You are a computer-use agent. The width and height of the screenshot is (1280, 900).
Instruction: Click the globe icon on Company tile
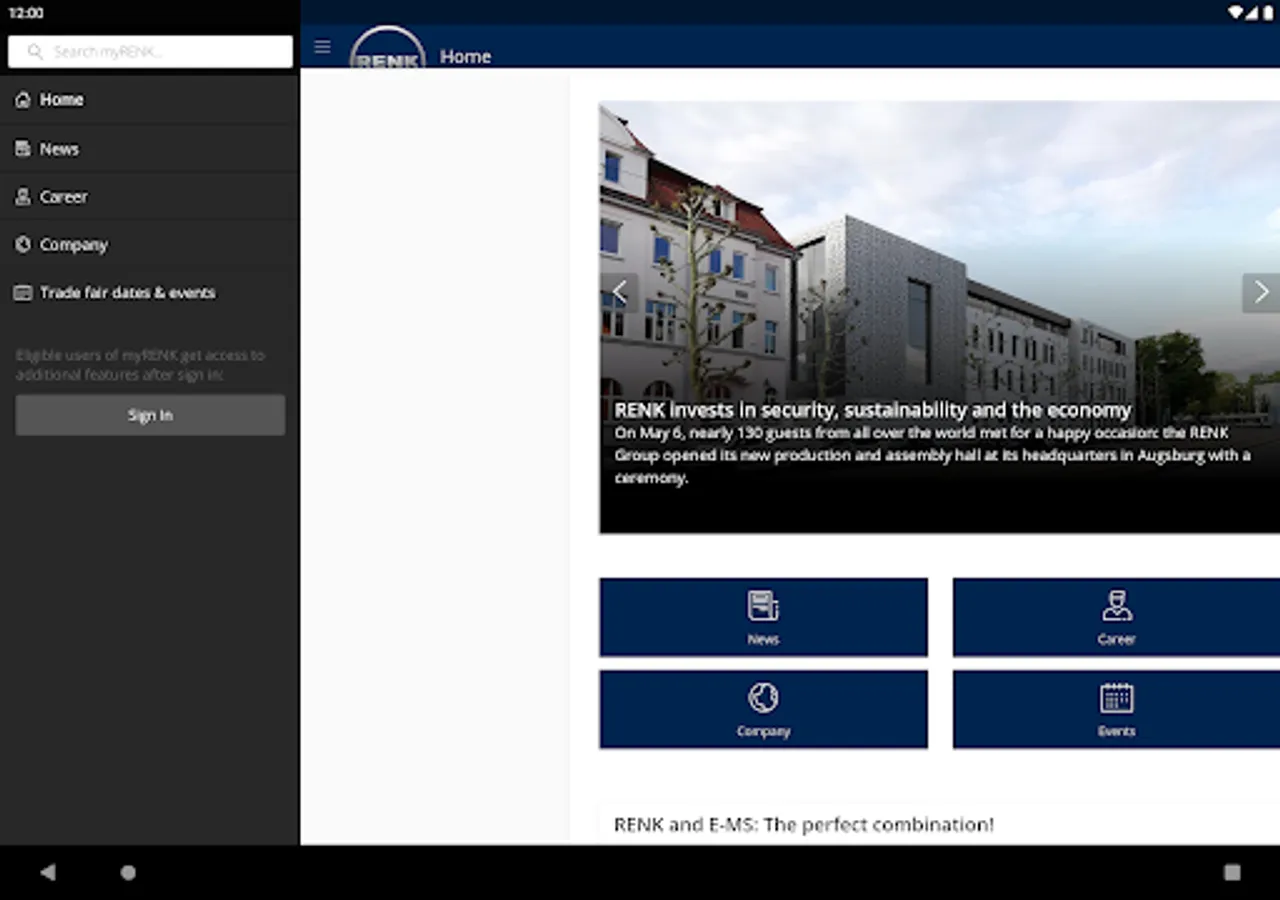pyautogui.click(x=763, y=698)
